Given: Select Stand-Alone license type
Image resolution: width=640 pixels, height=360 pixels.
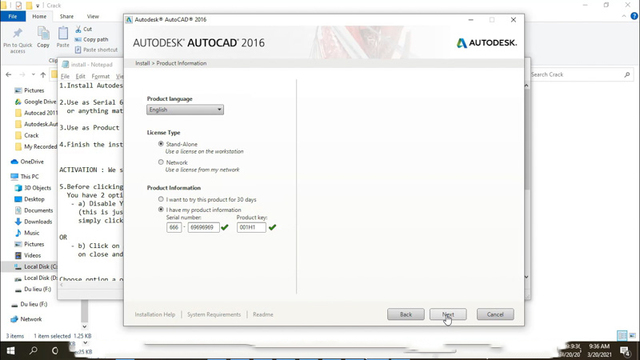Looking at the screenshot, I should [161, 144].
